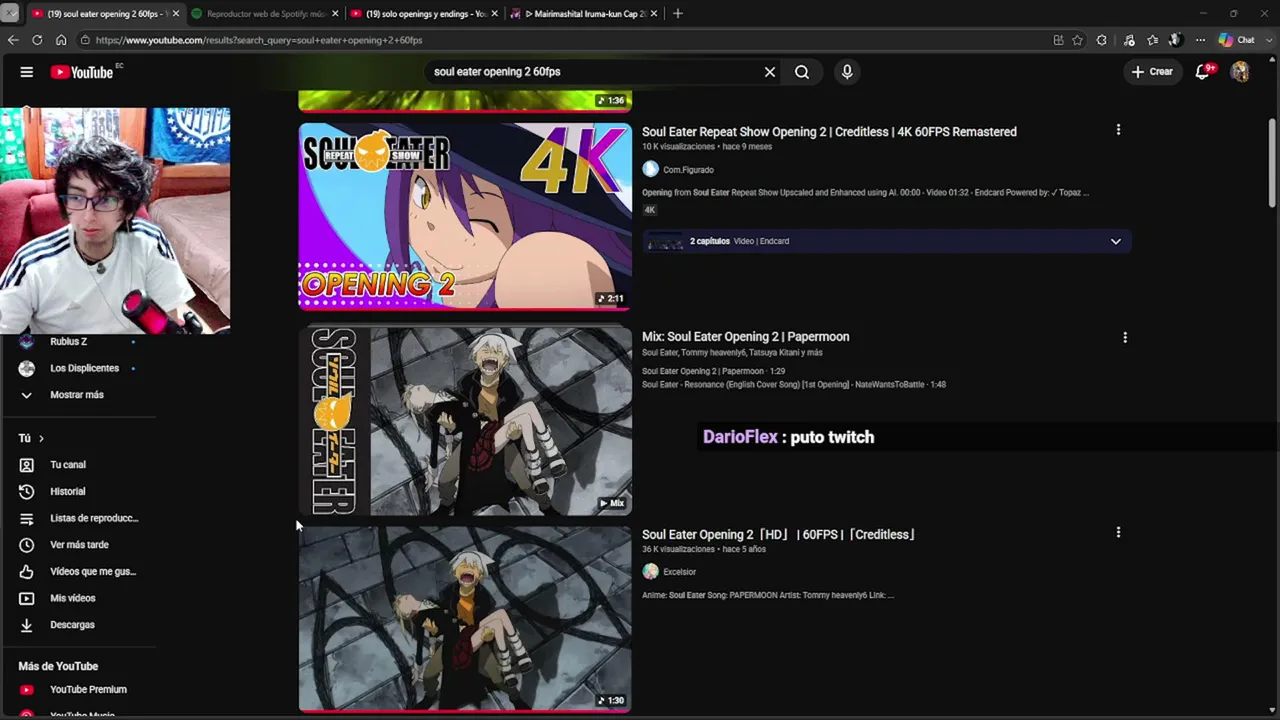Open the browser profile picture in the toolbar
Image resolution: width=1280 pixels, height=720 pixels.
click(x=1175, y=40)
